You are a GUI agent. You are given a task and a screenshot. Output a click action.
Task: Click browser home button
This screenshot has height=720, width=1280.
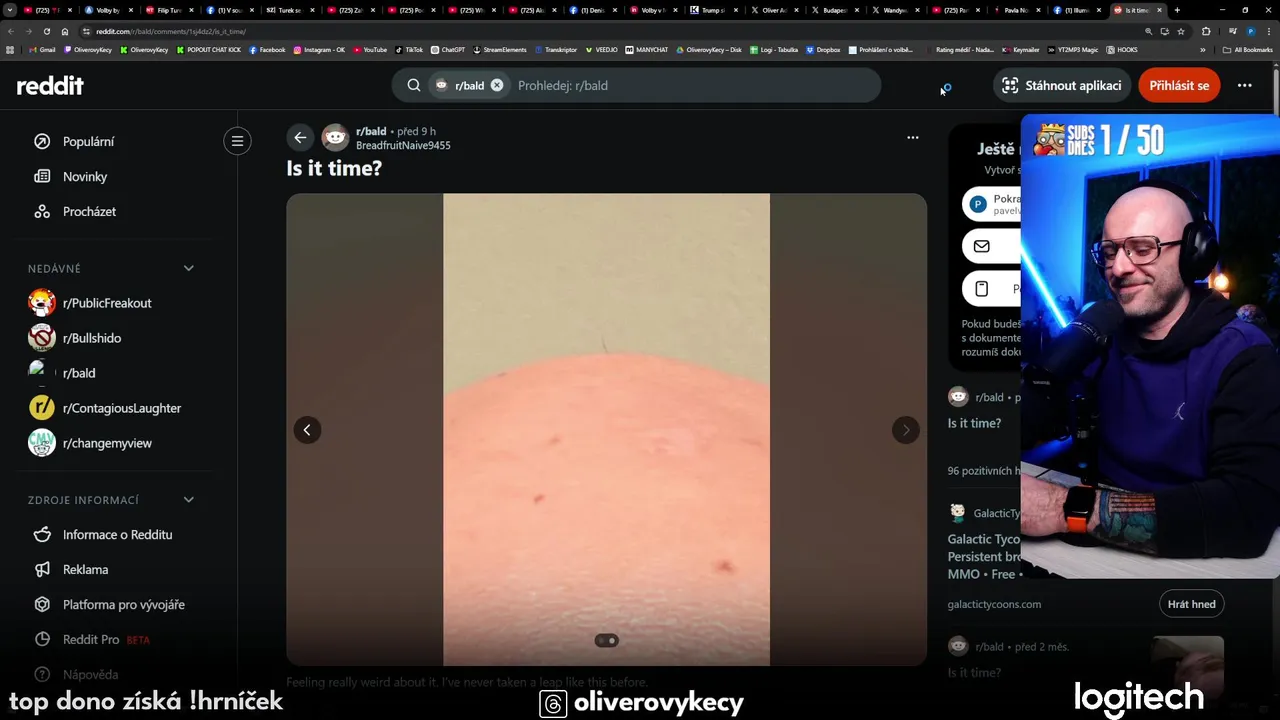coord(65,31)
